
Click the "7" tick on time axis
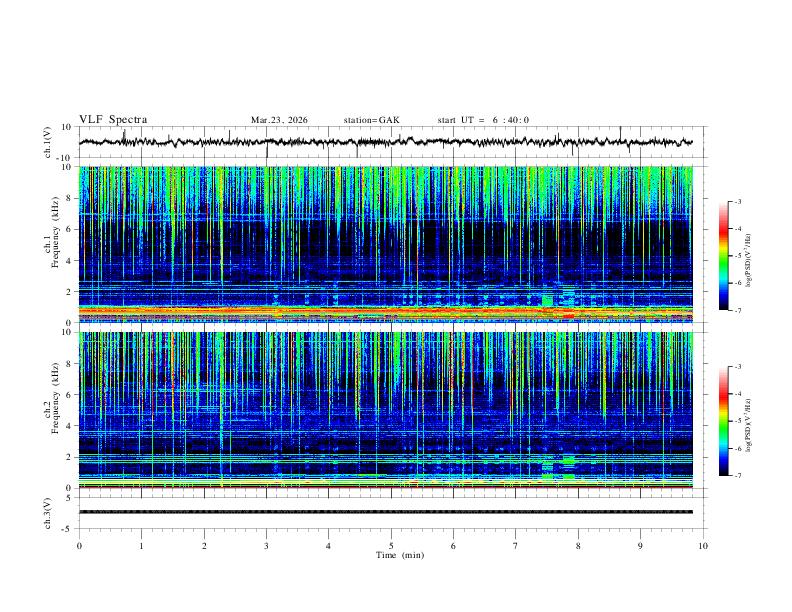[x=515, y=546]
